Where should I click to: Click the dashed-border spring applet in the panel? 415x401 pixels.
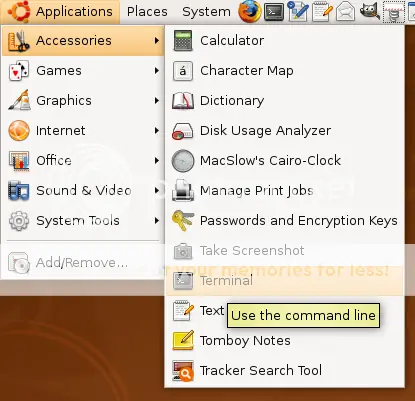point(394,12)
